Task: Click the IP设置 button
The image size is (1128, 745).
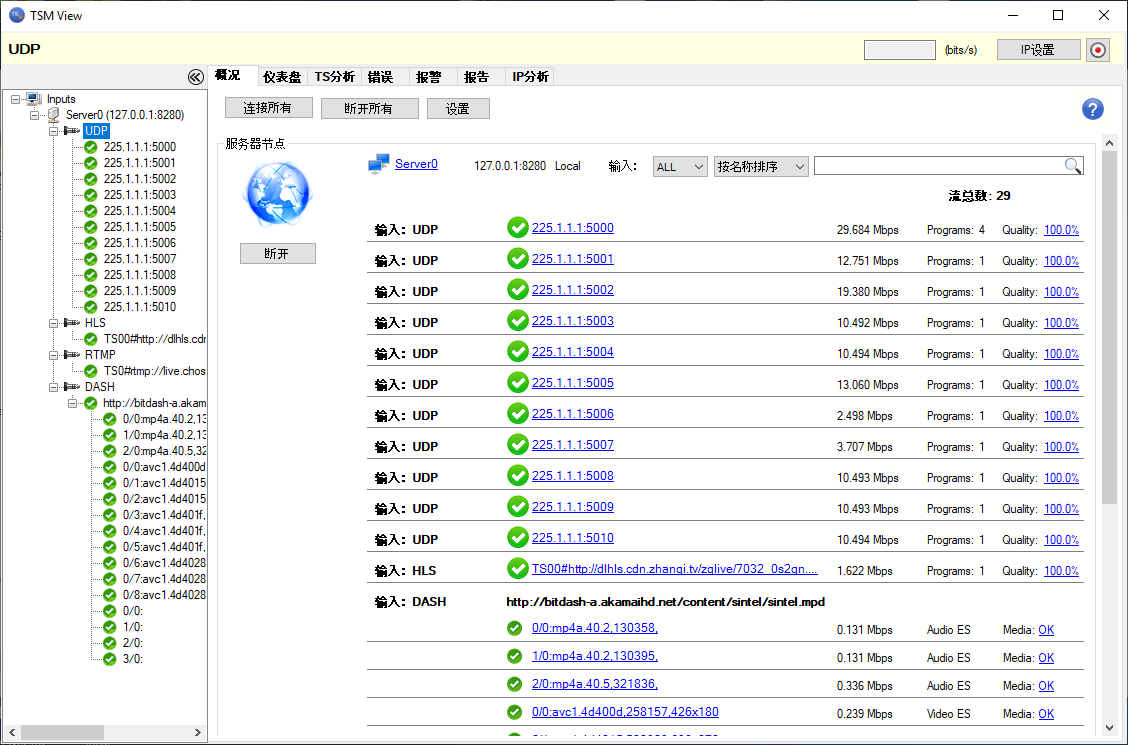Action: (x=1038, y=50)
